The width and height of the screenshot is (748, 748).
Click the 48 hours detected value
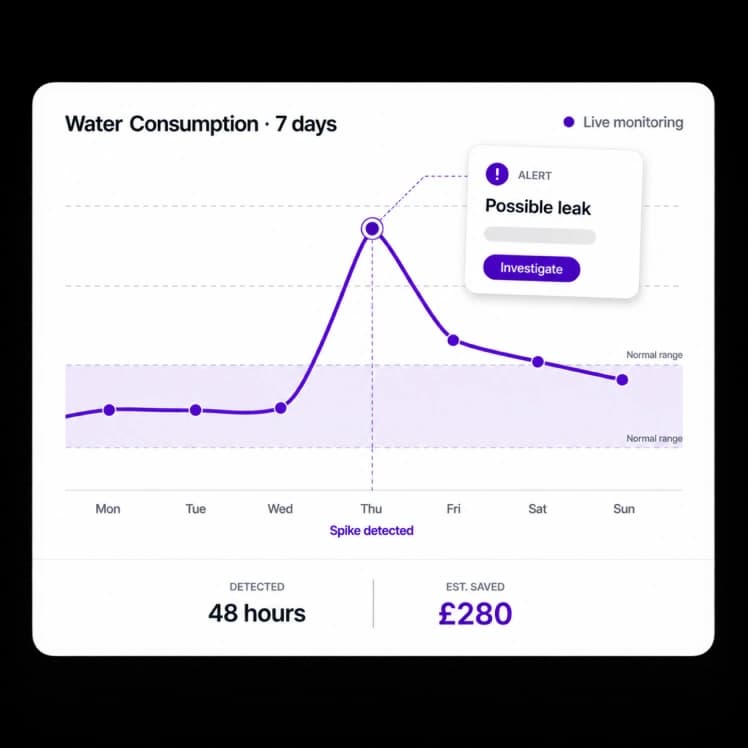[x=257, y=613]
